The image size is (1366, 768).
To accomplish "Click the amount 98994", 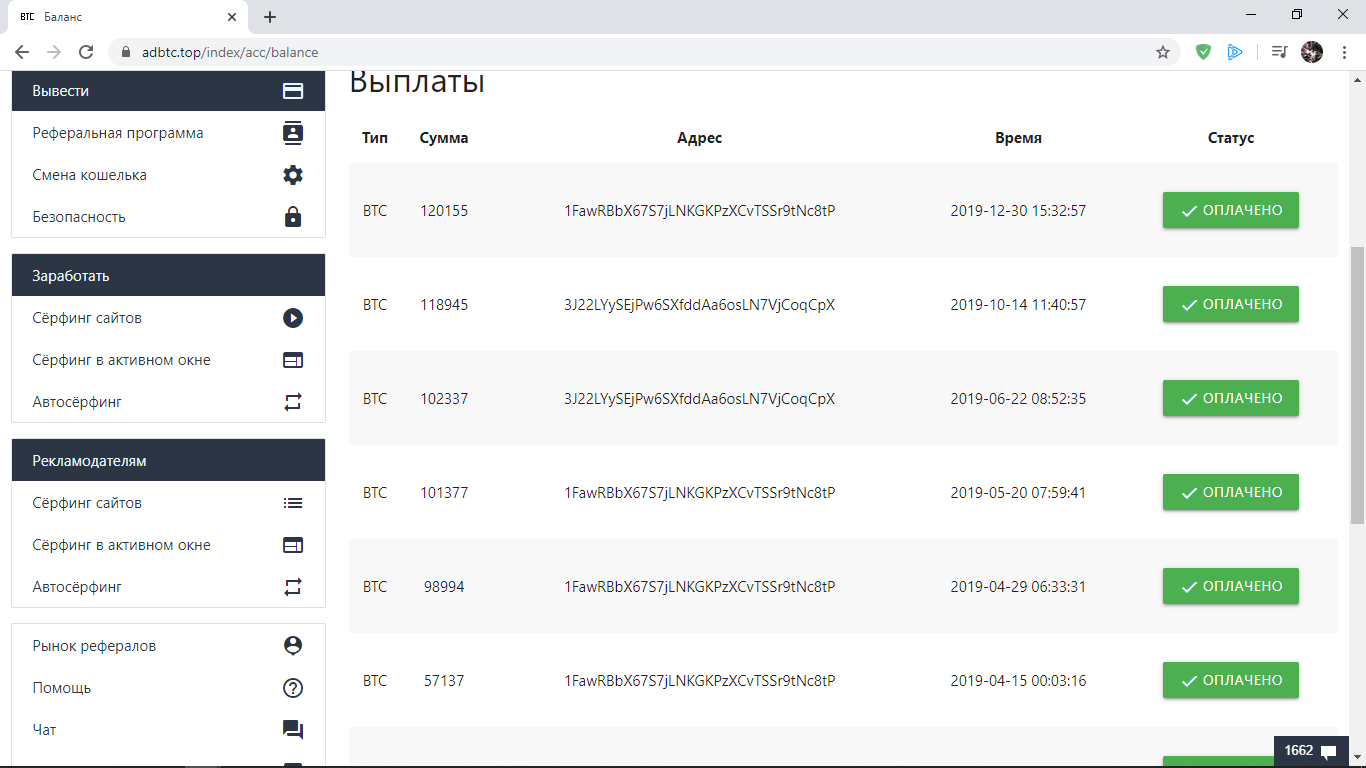I will (x=444, y=587).
